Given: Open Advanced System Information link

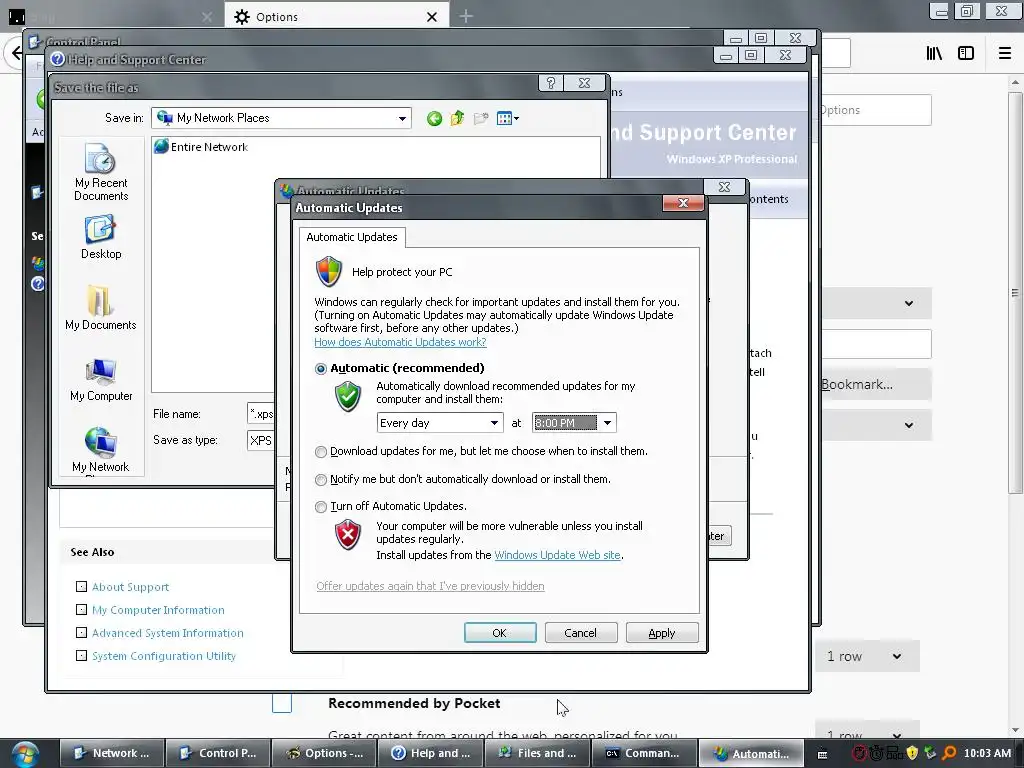Looking at the screenshot, I should click(168, 633).
